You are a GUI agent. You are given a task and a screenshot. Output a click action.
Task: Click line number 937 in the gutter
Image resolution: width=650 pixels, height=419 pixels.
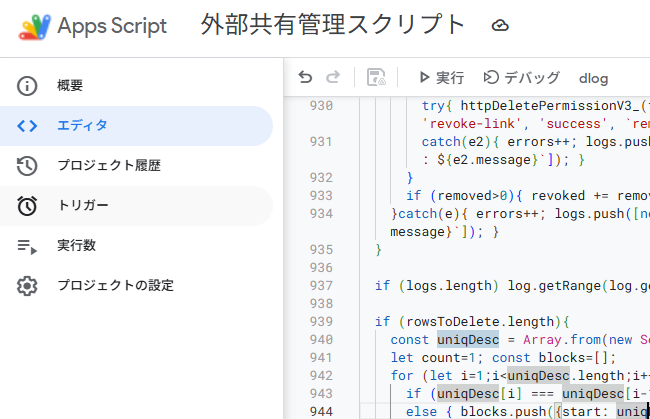(x=321, y=286)
